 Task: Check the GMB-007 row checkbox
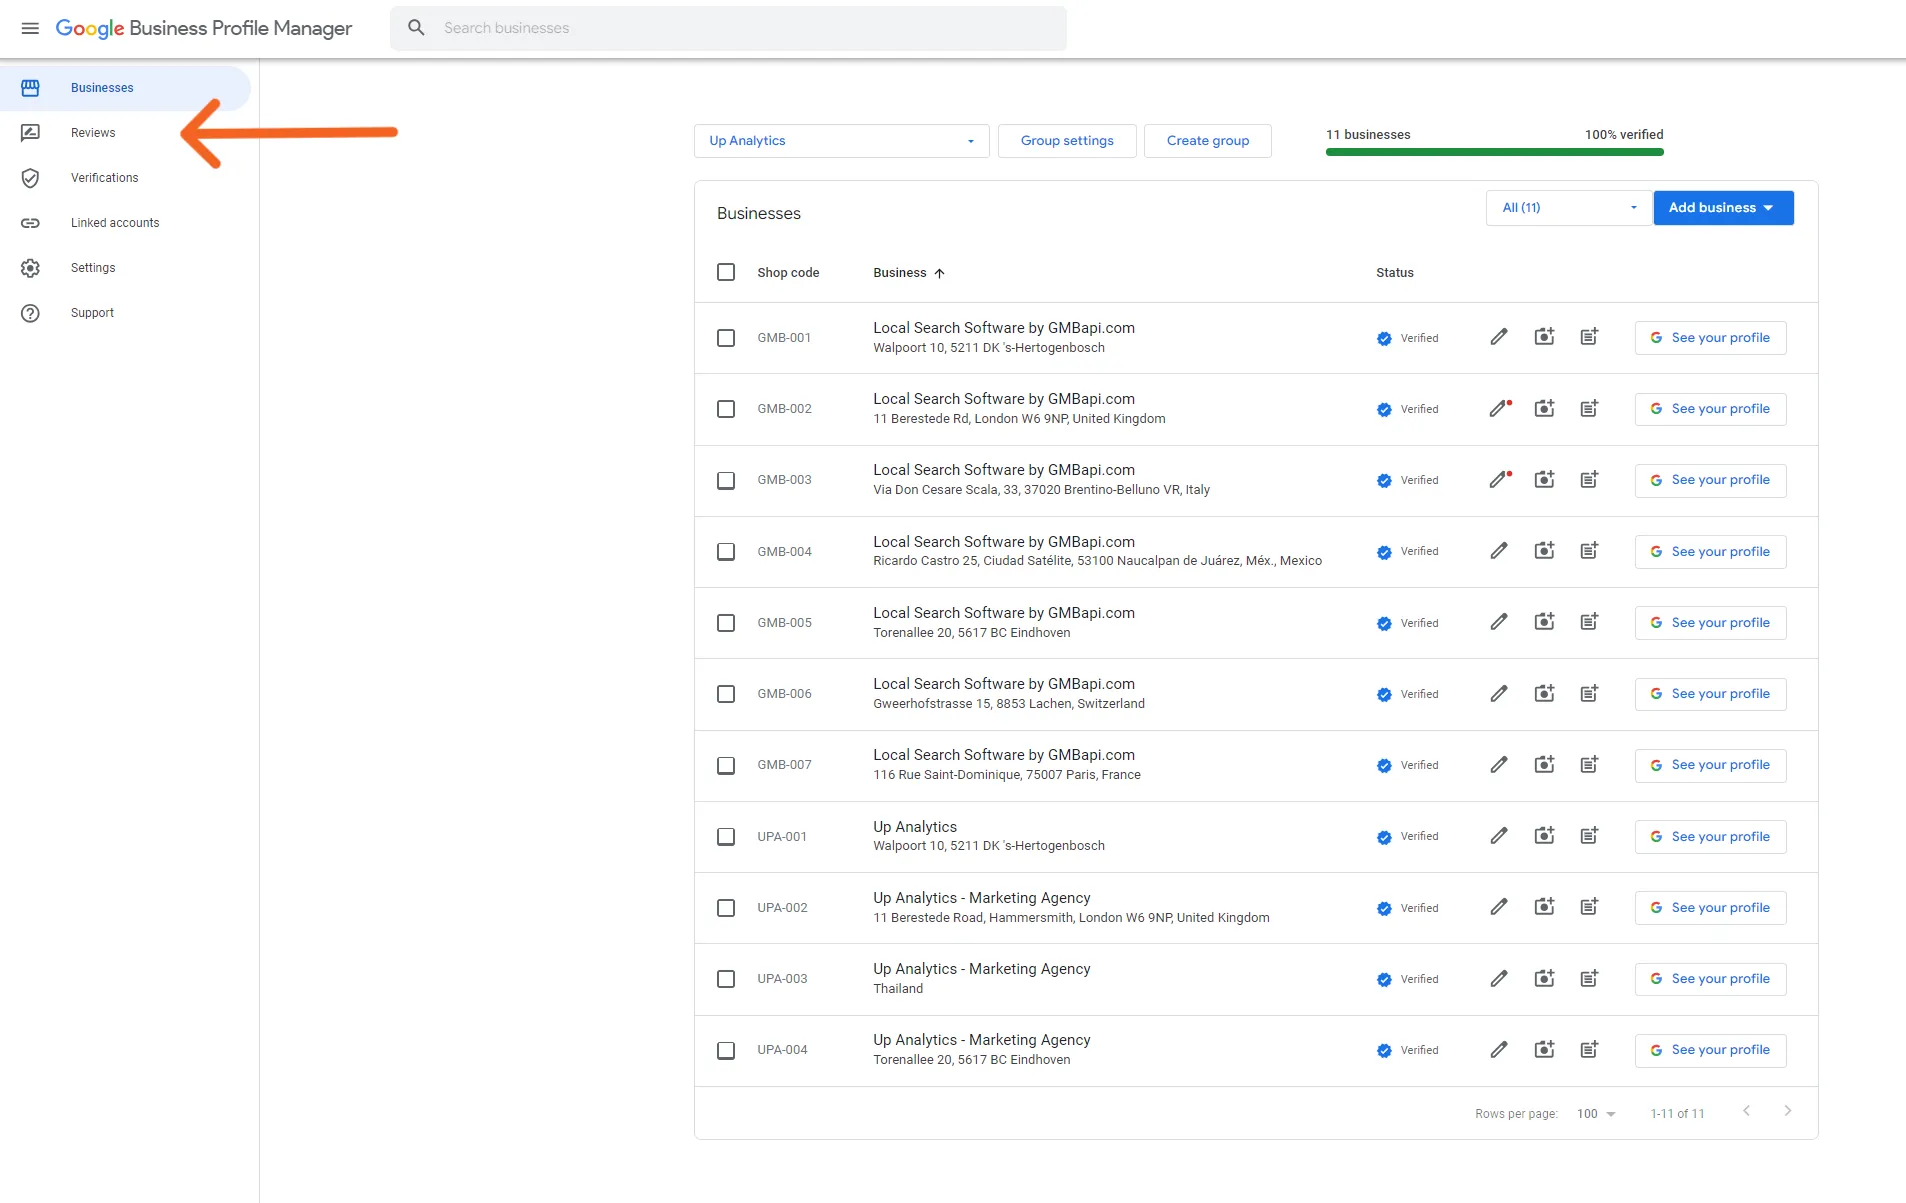click(726, 765)
